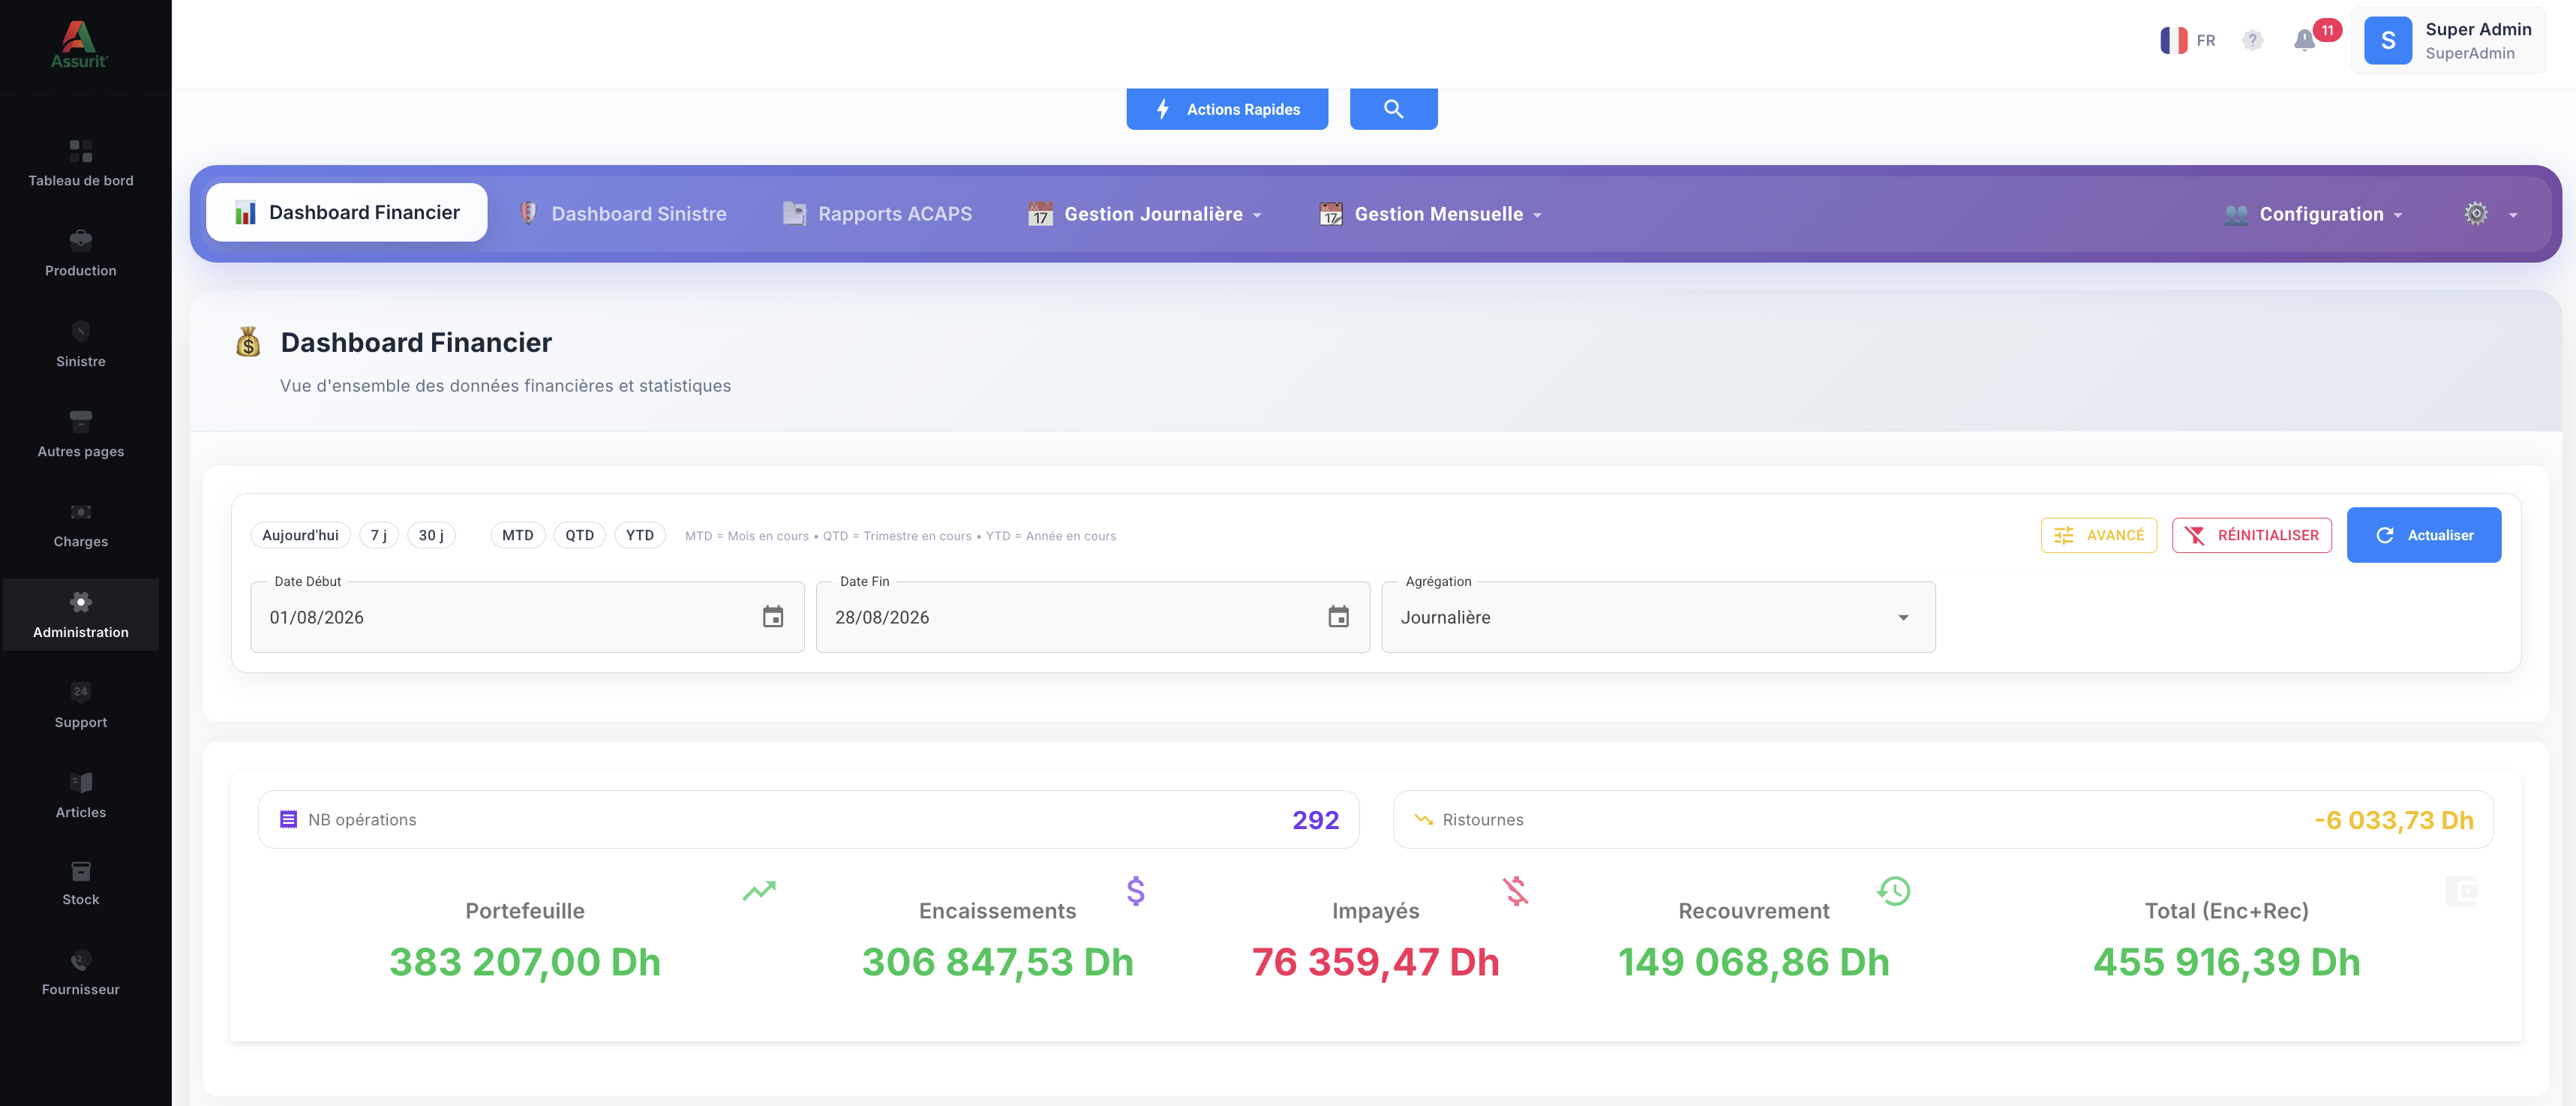The width and height of the screenshot is (2576, 1106).
Task: Click the Date Fin input field
Action: 1093,617
